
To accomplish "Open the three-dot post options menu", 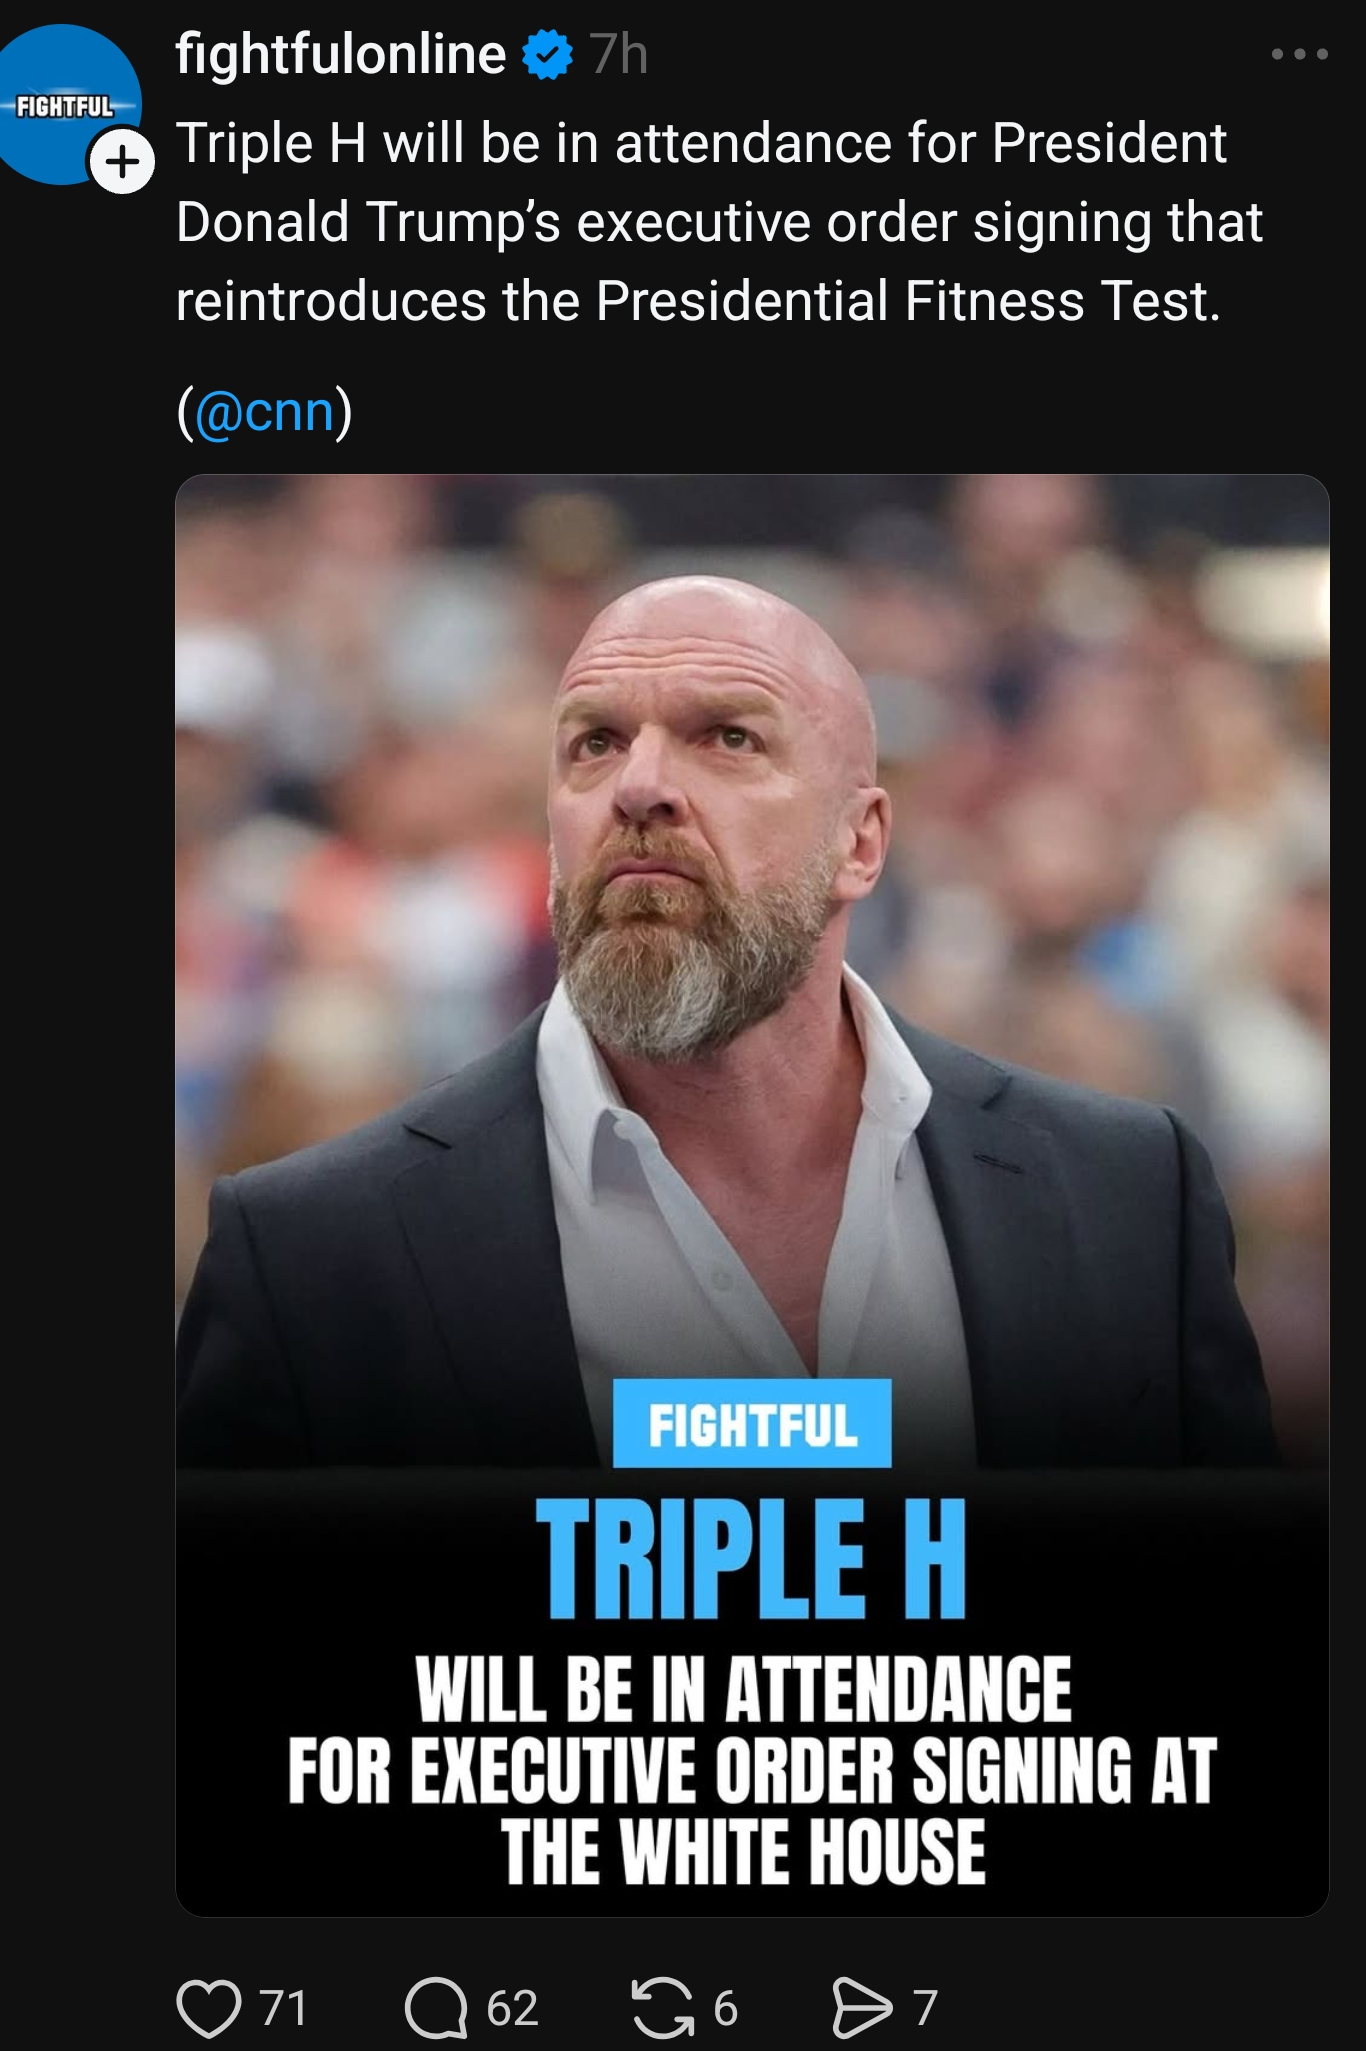I will pos(1300,54).
